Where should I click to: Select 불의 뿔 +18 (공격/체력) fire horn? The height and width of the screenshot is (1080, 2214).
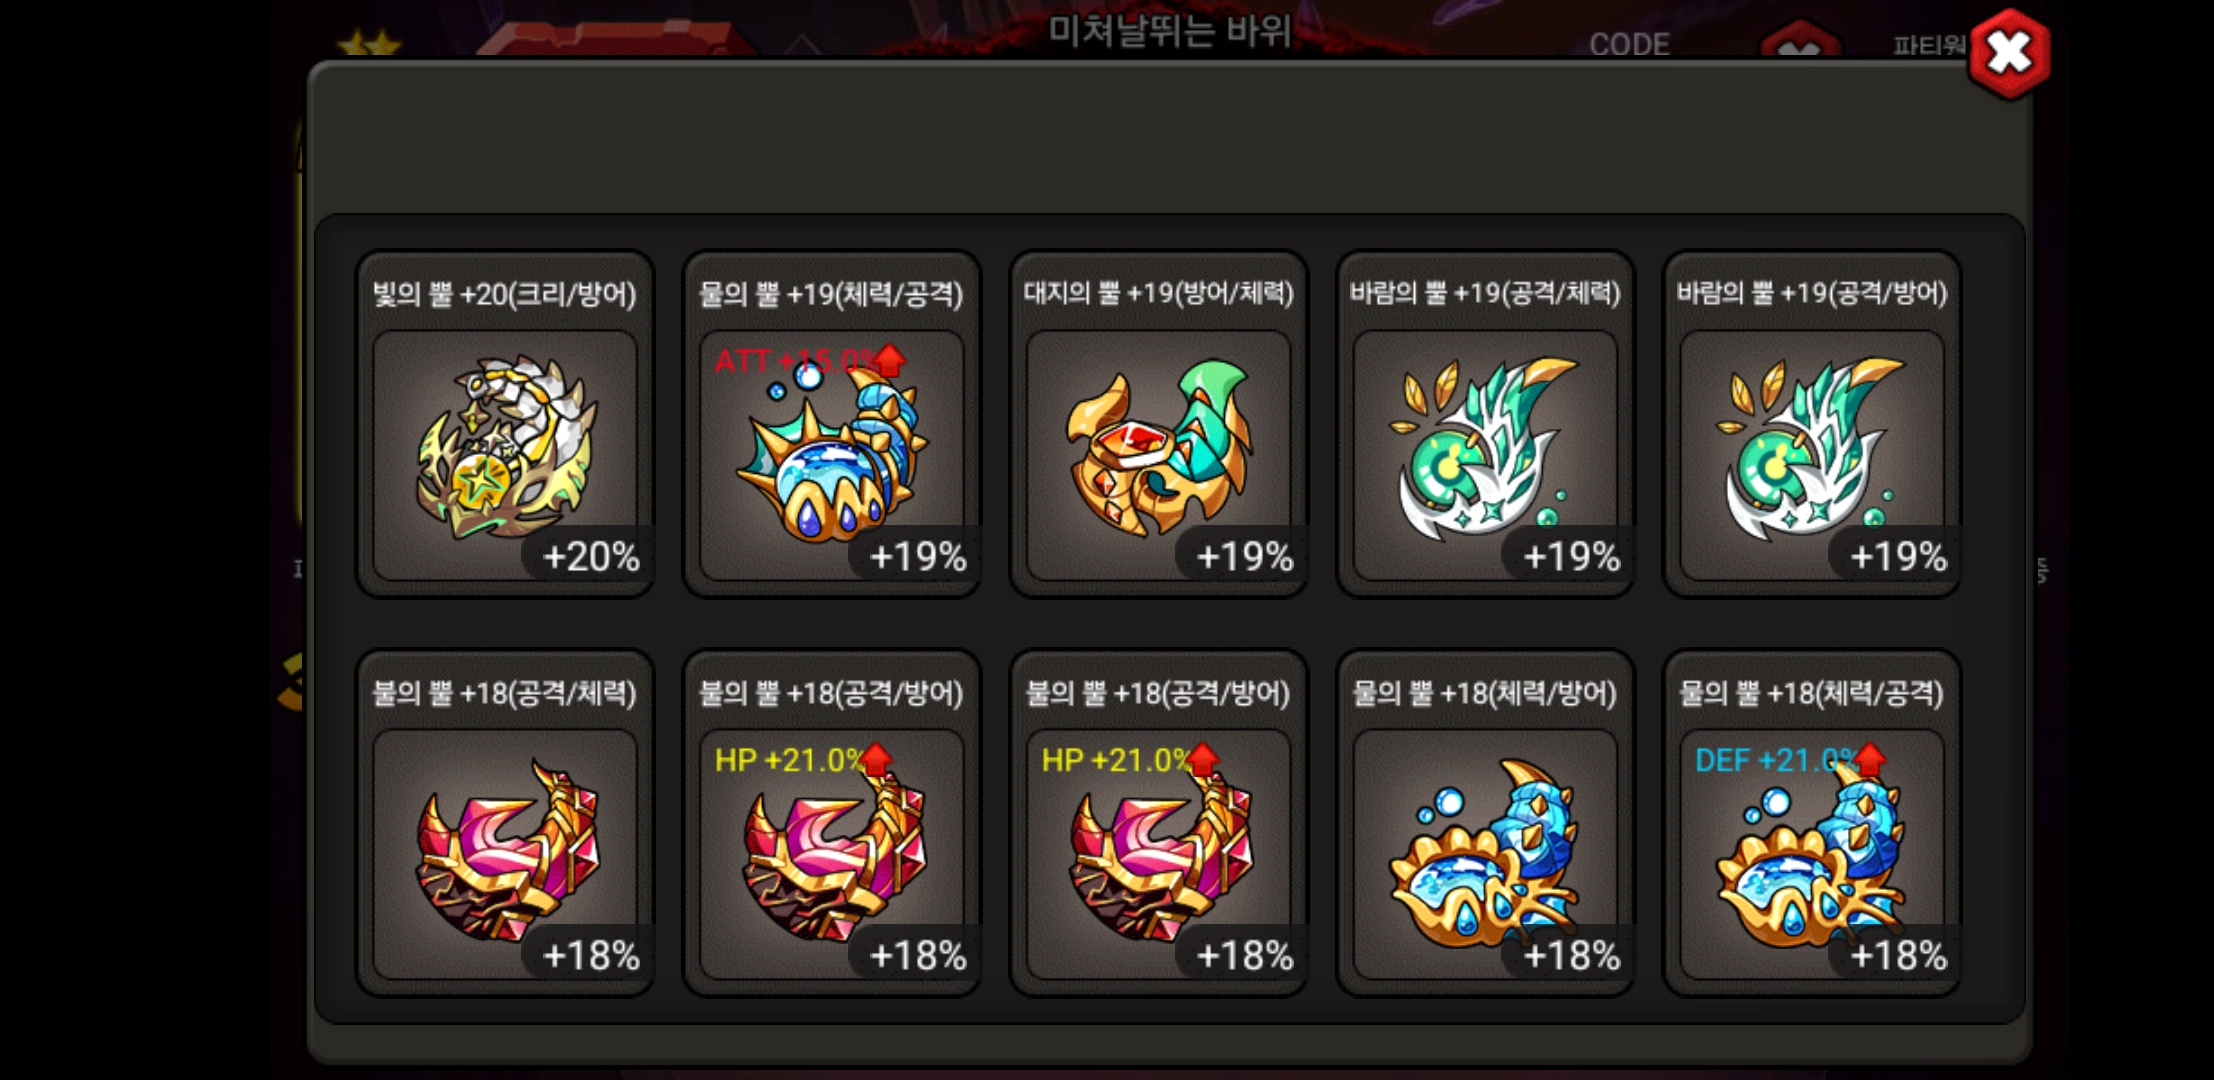click(505, 823)
